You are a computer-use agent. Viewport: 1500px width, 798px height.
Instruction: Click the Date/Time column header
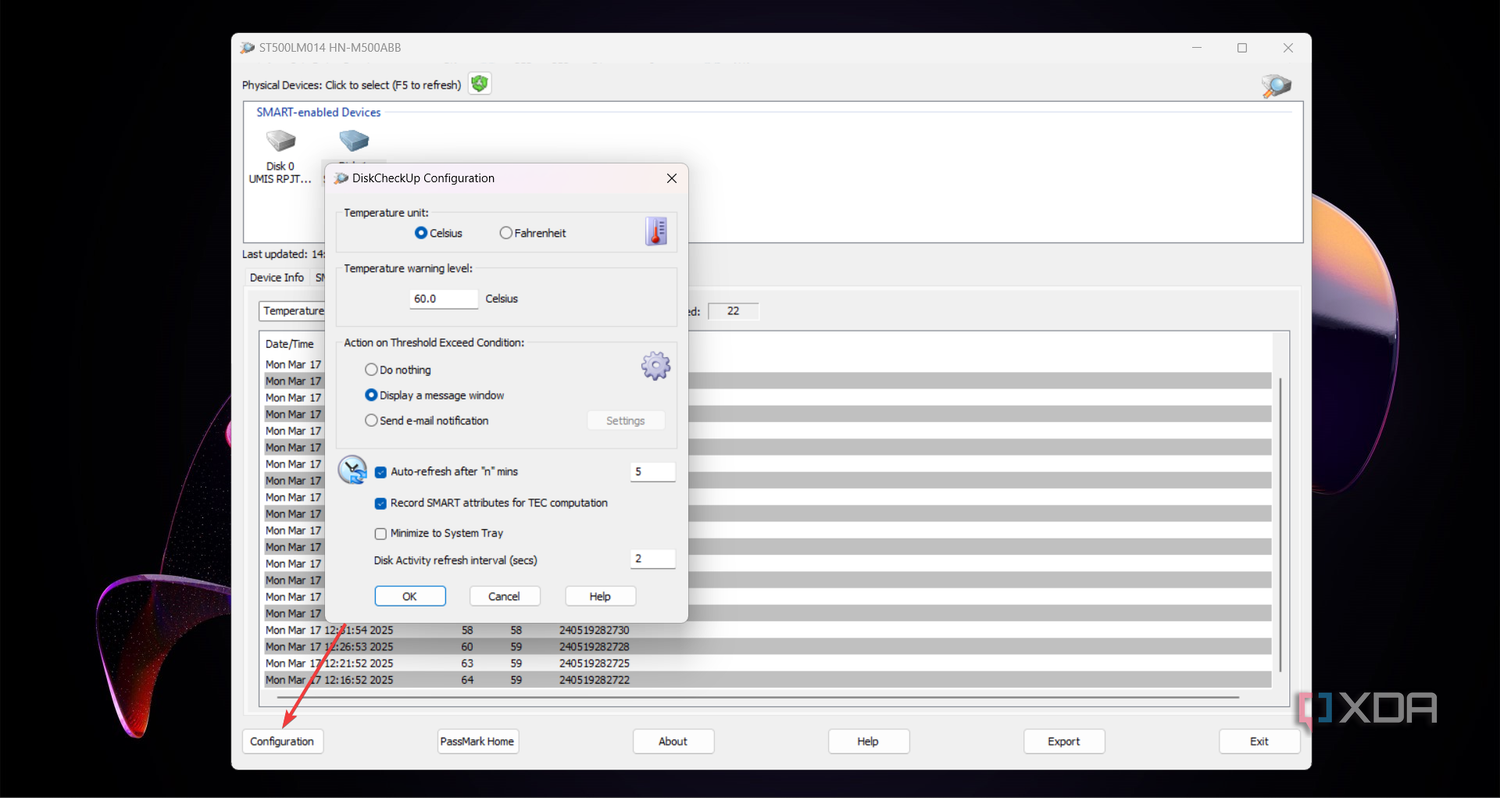[290, 344]
